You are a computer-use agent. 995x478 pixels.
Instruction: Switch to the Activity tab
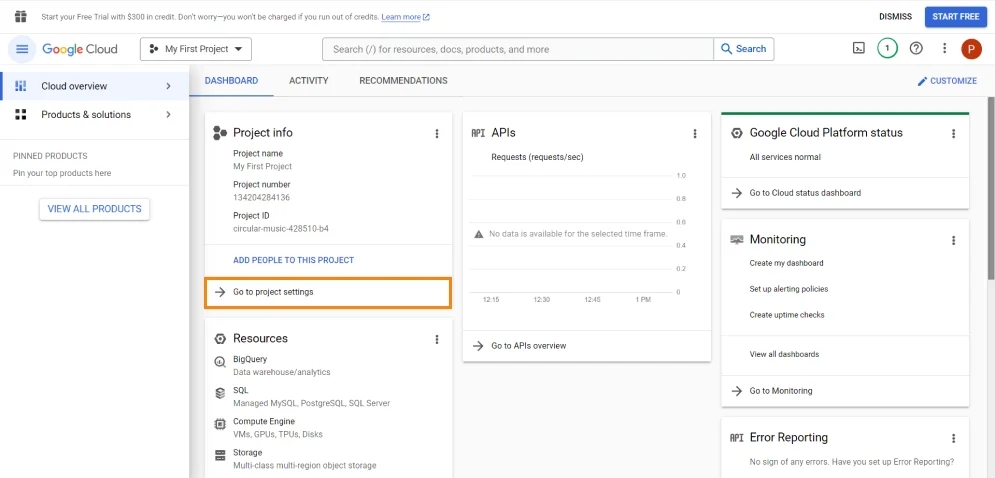(308, 81)
